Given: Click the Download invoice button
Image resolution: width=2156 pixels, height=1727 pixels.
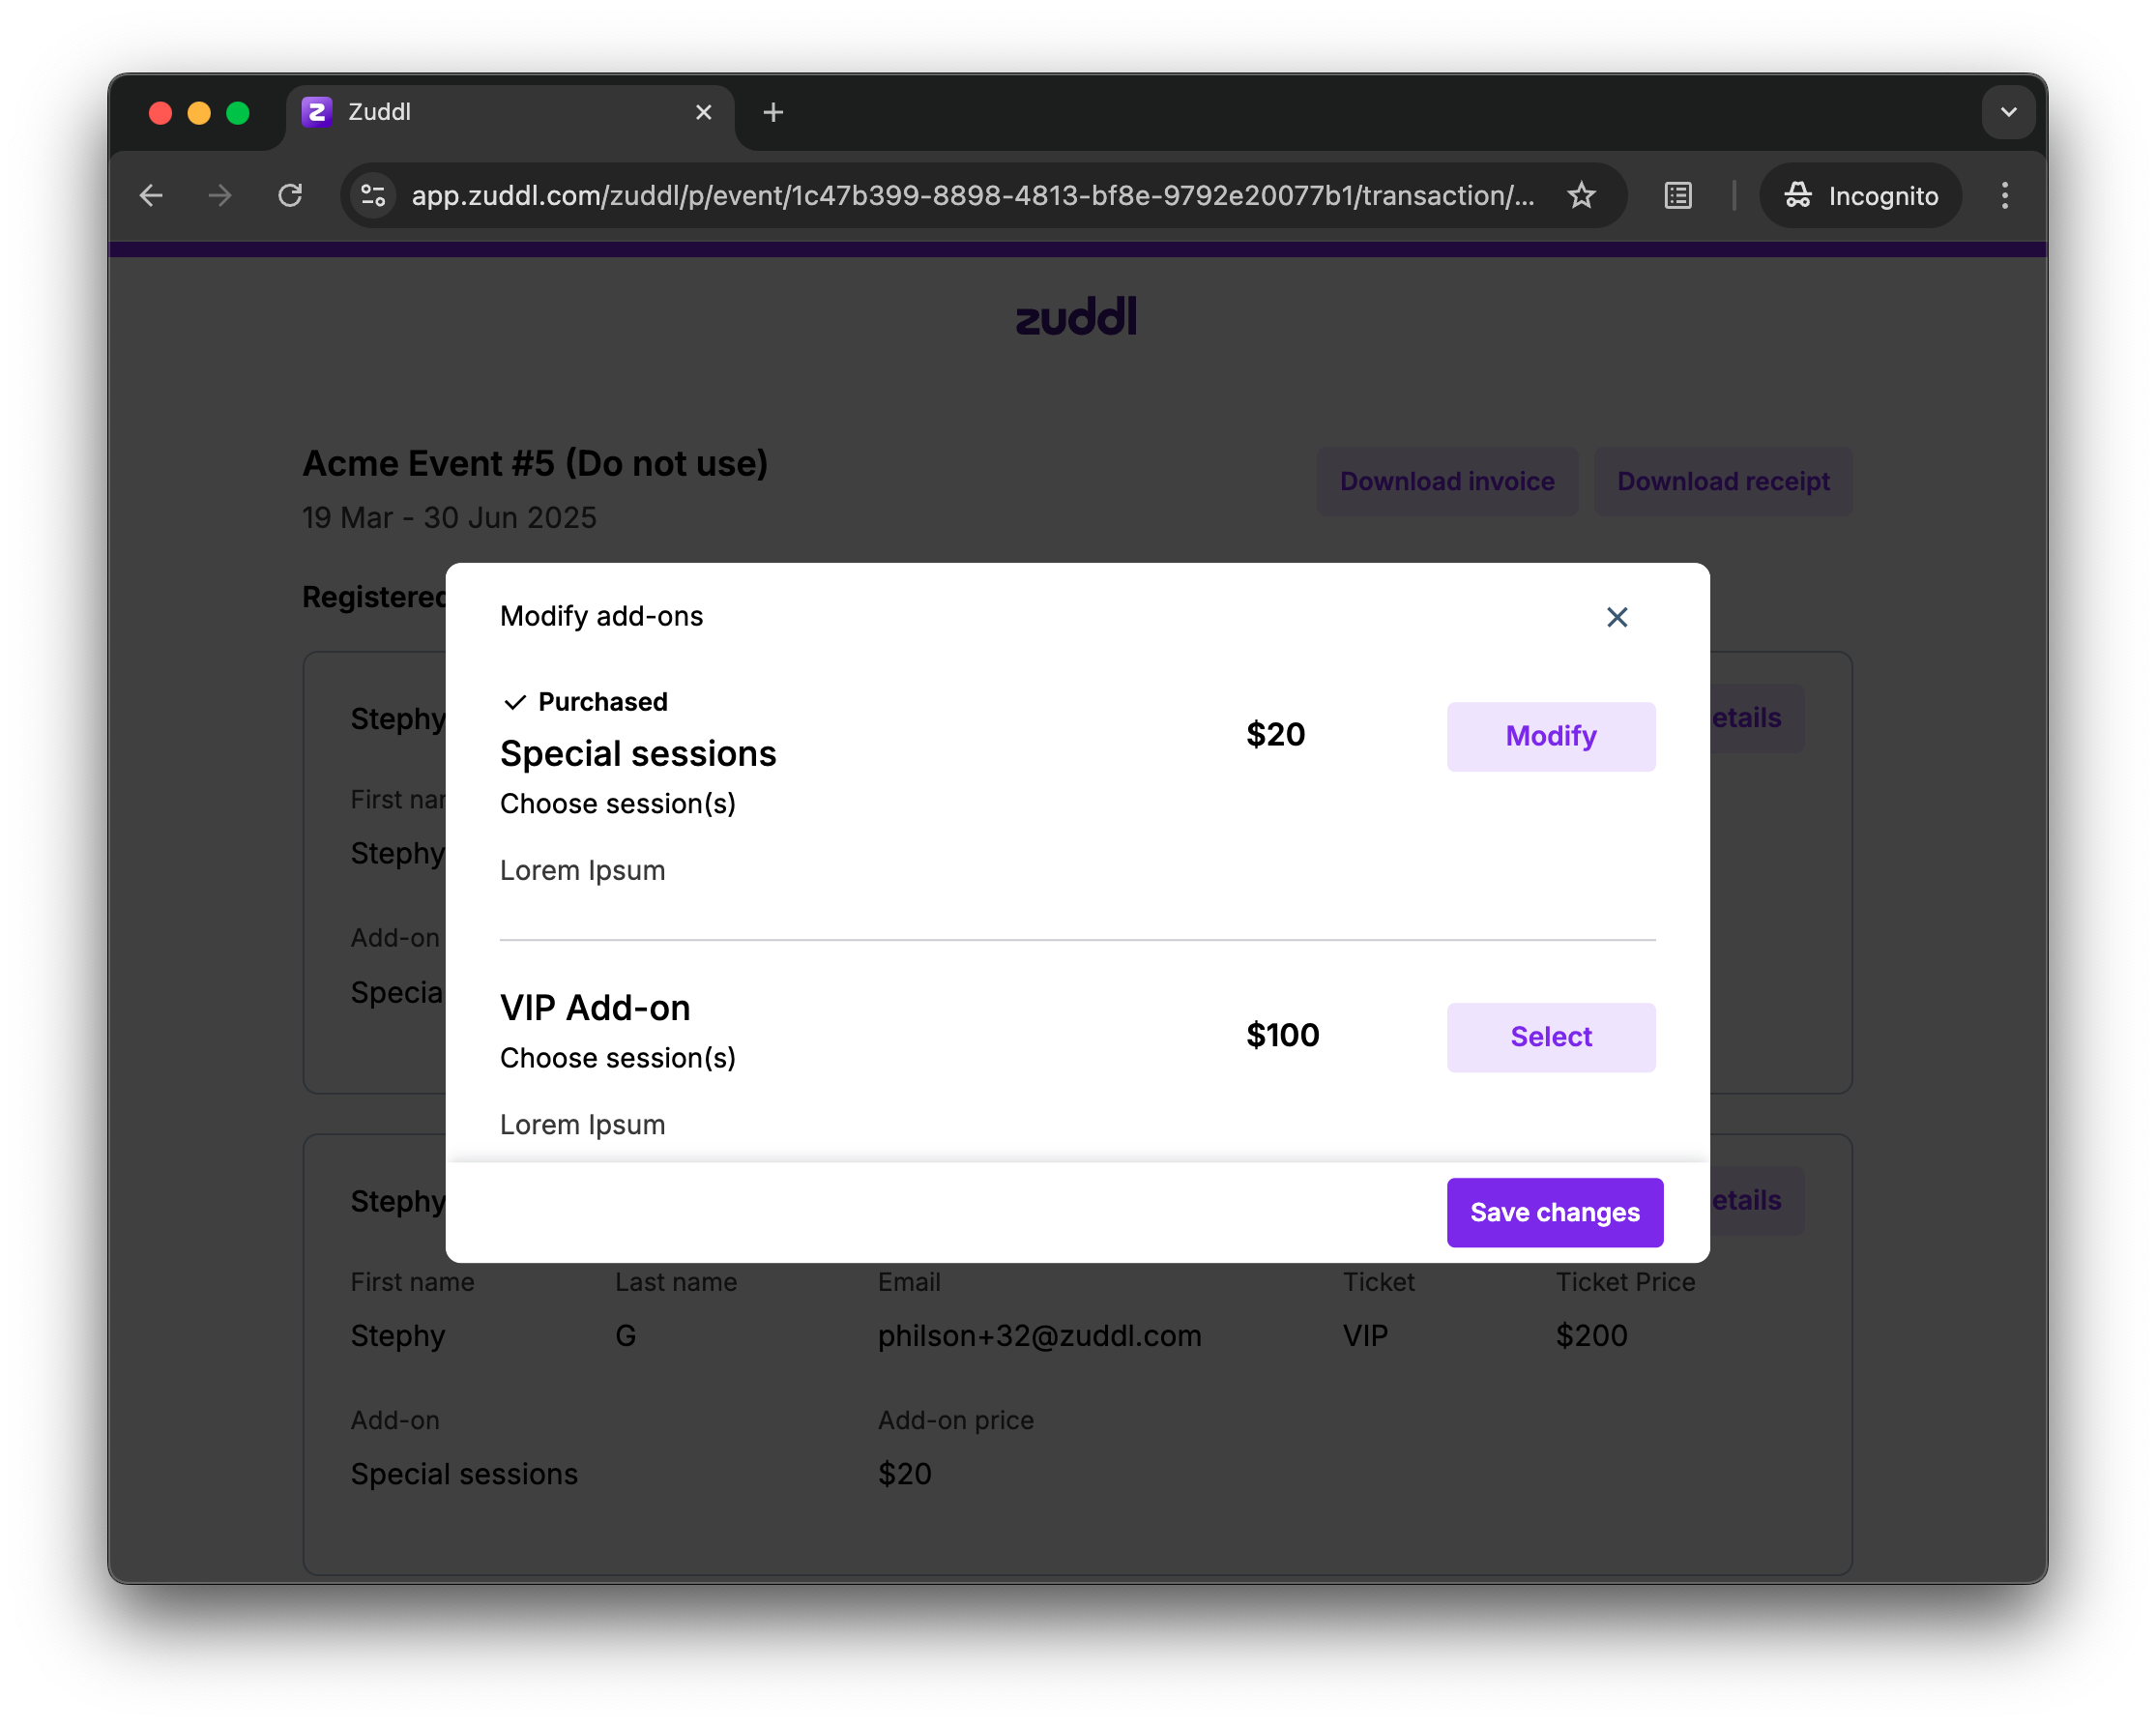Looking at the screenshot, I should [1446, 482].
